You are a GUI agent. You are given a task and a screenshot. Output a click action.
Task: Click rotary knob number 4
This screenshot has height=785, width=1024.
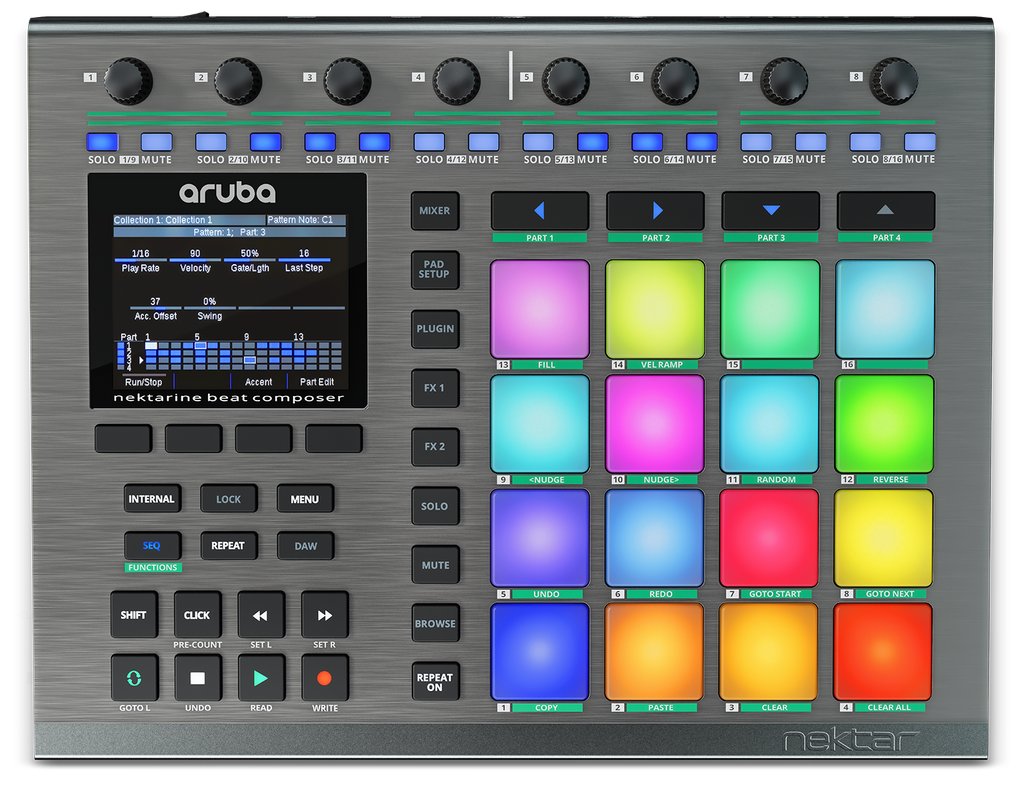point(456,81)
